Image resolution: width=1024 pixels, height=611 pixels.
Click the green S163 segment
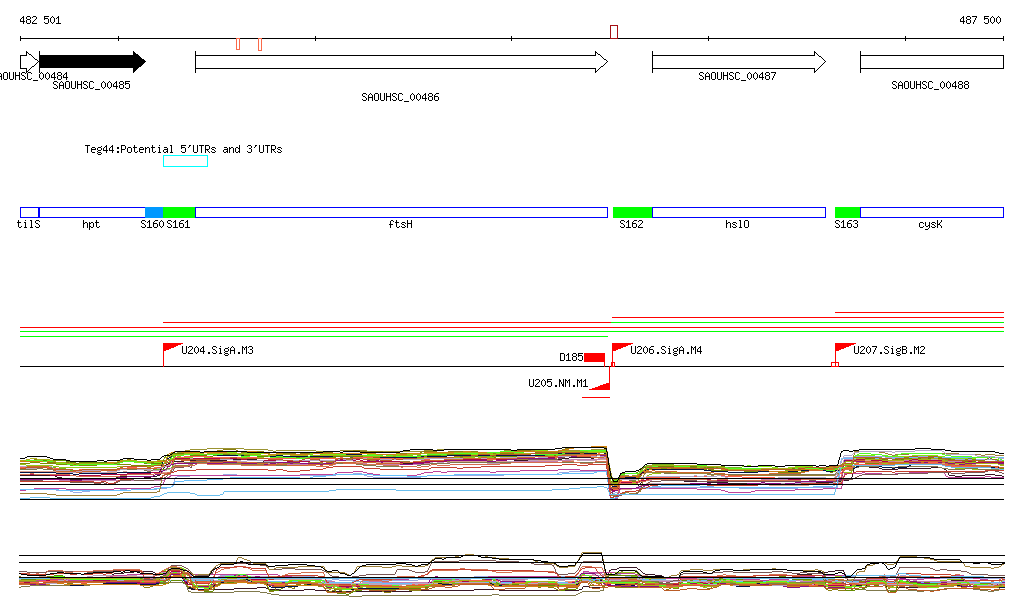coord(847,213)
